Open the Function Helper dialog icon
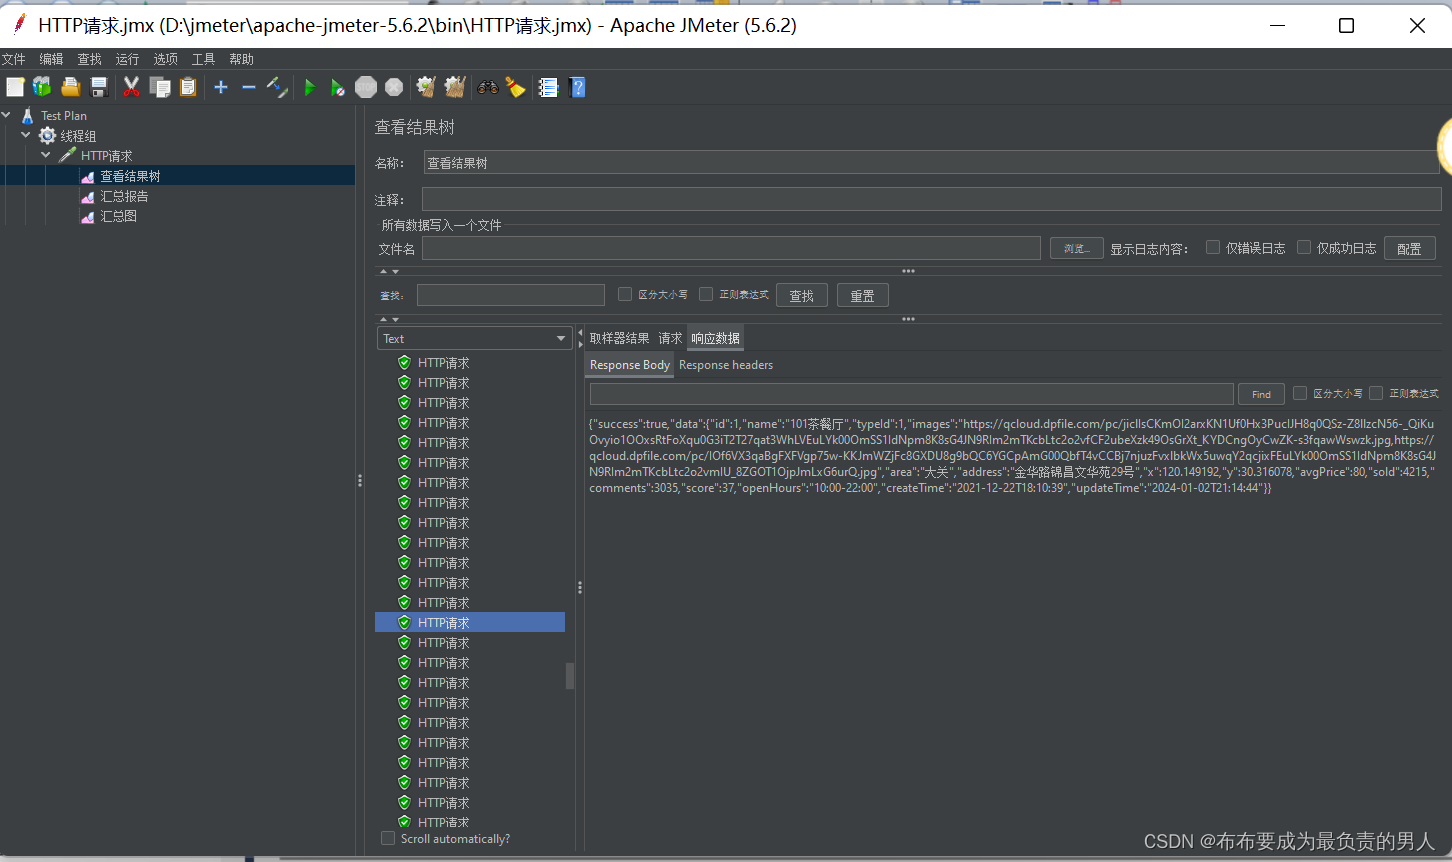 [548, 87]
